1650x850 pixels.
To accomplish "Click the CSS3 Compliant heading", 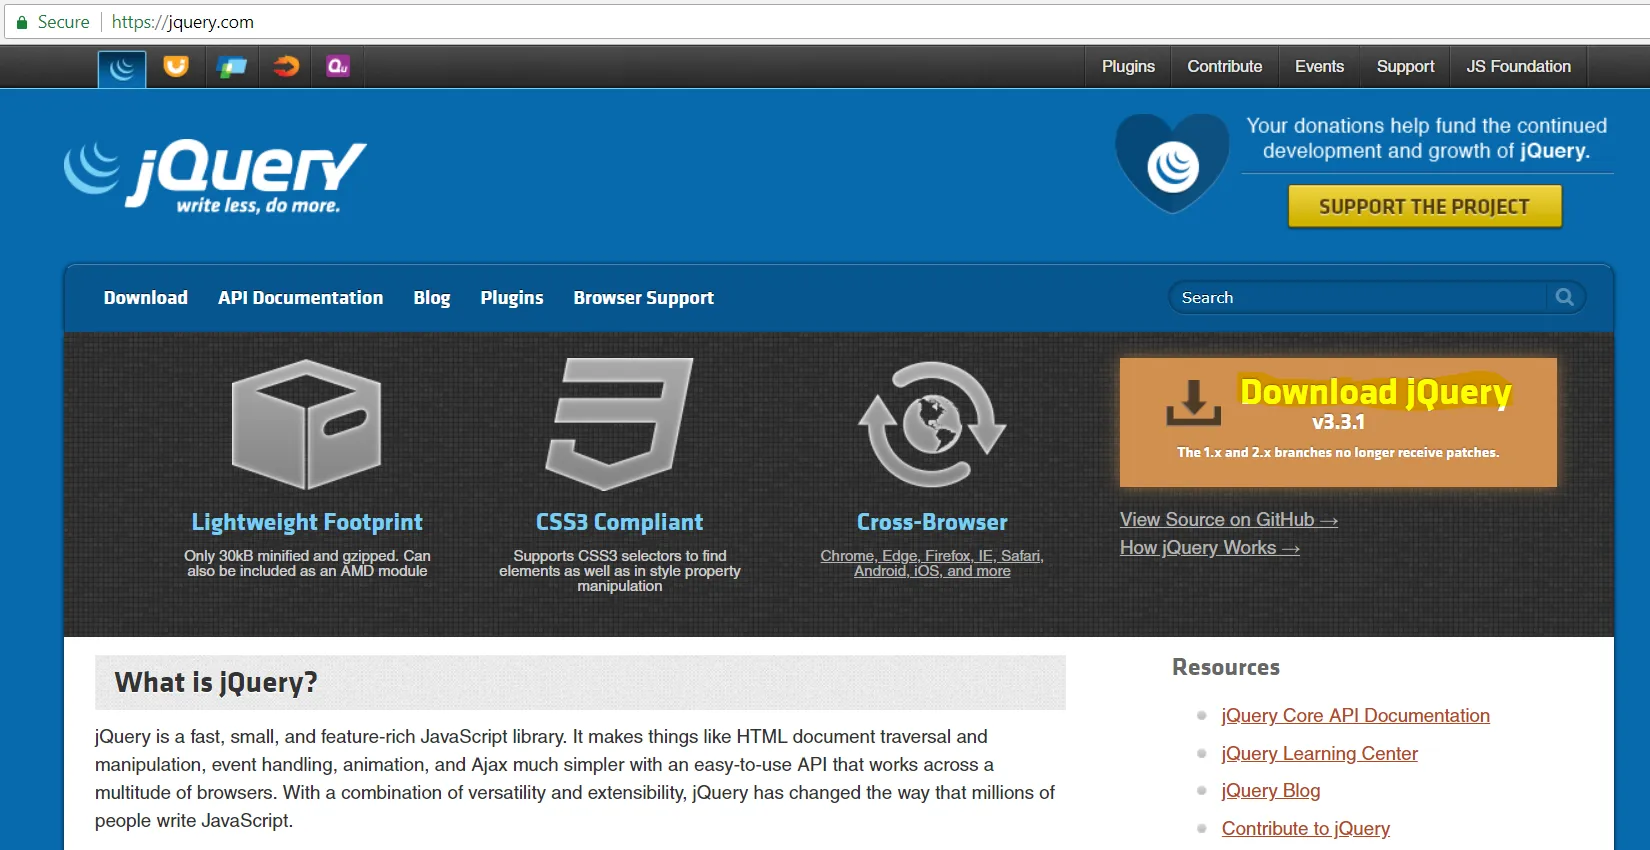I will tap(619, 522).
